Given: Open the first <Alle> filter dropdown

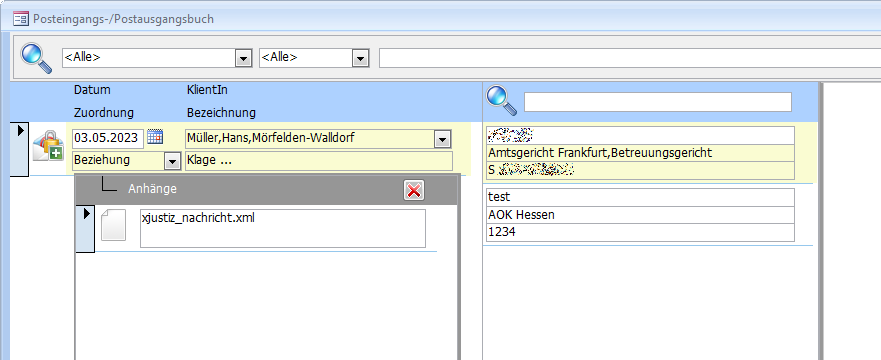Looking at the screenshot, I should 243,58.
